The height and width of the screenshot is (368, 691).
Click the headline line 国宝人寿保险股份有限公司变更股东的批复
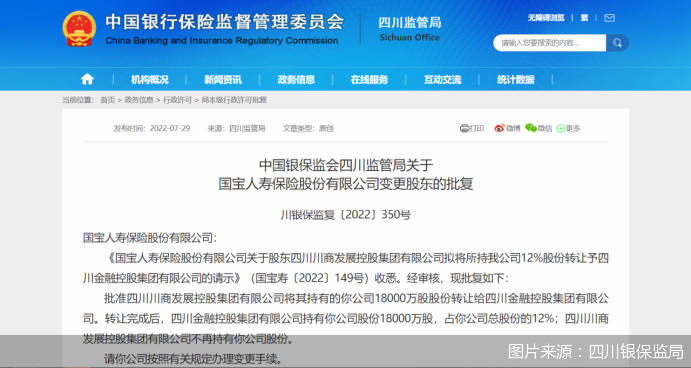click(346, 184)
